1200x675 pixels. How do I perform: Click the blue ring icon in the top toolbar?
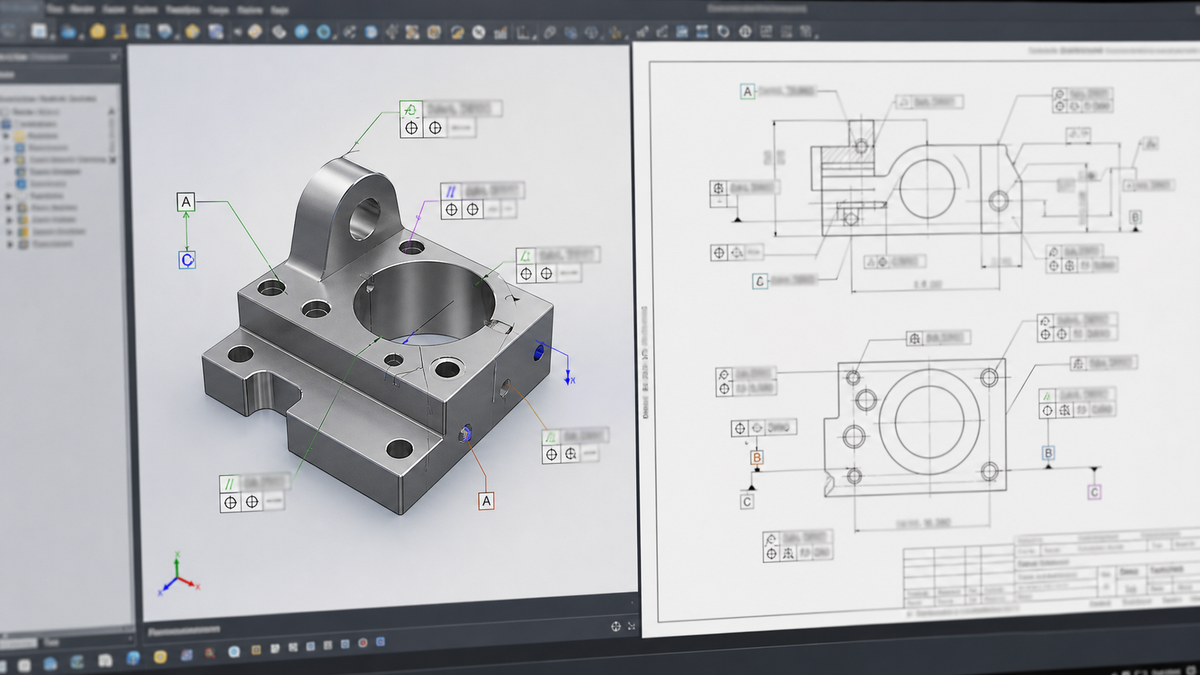click(323, 32)
